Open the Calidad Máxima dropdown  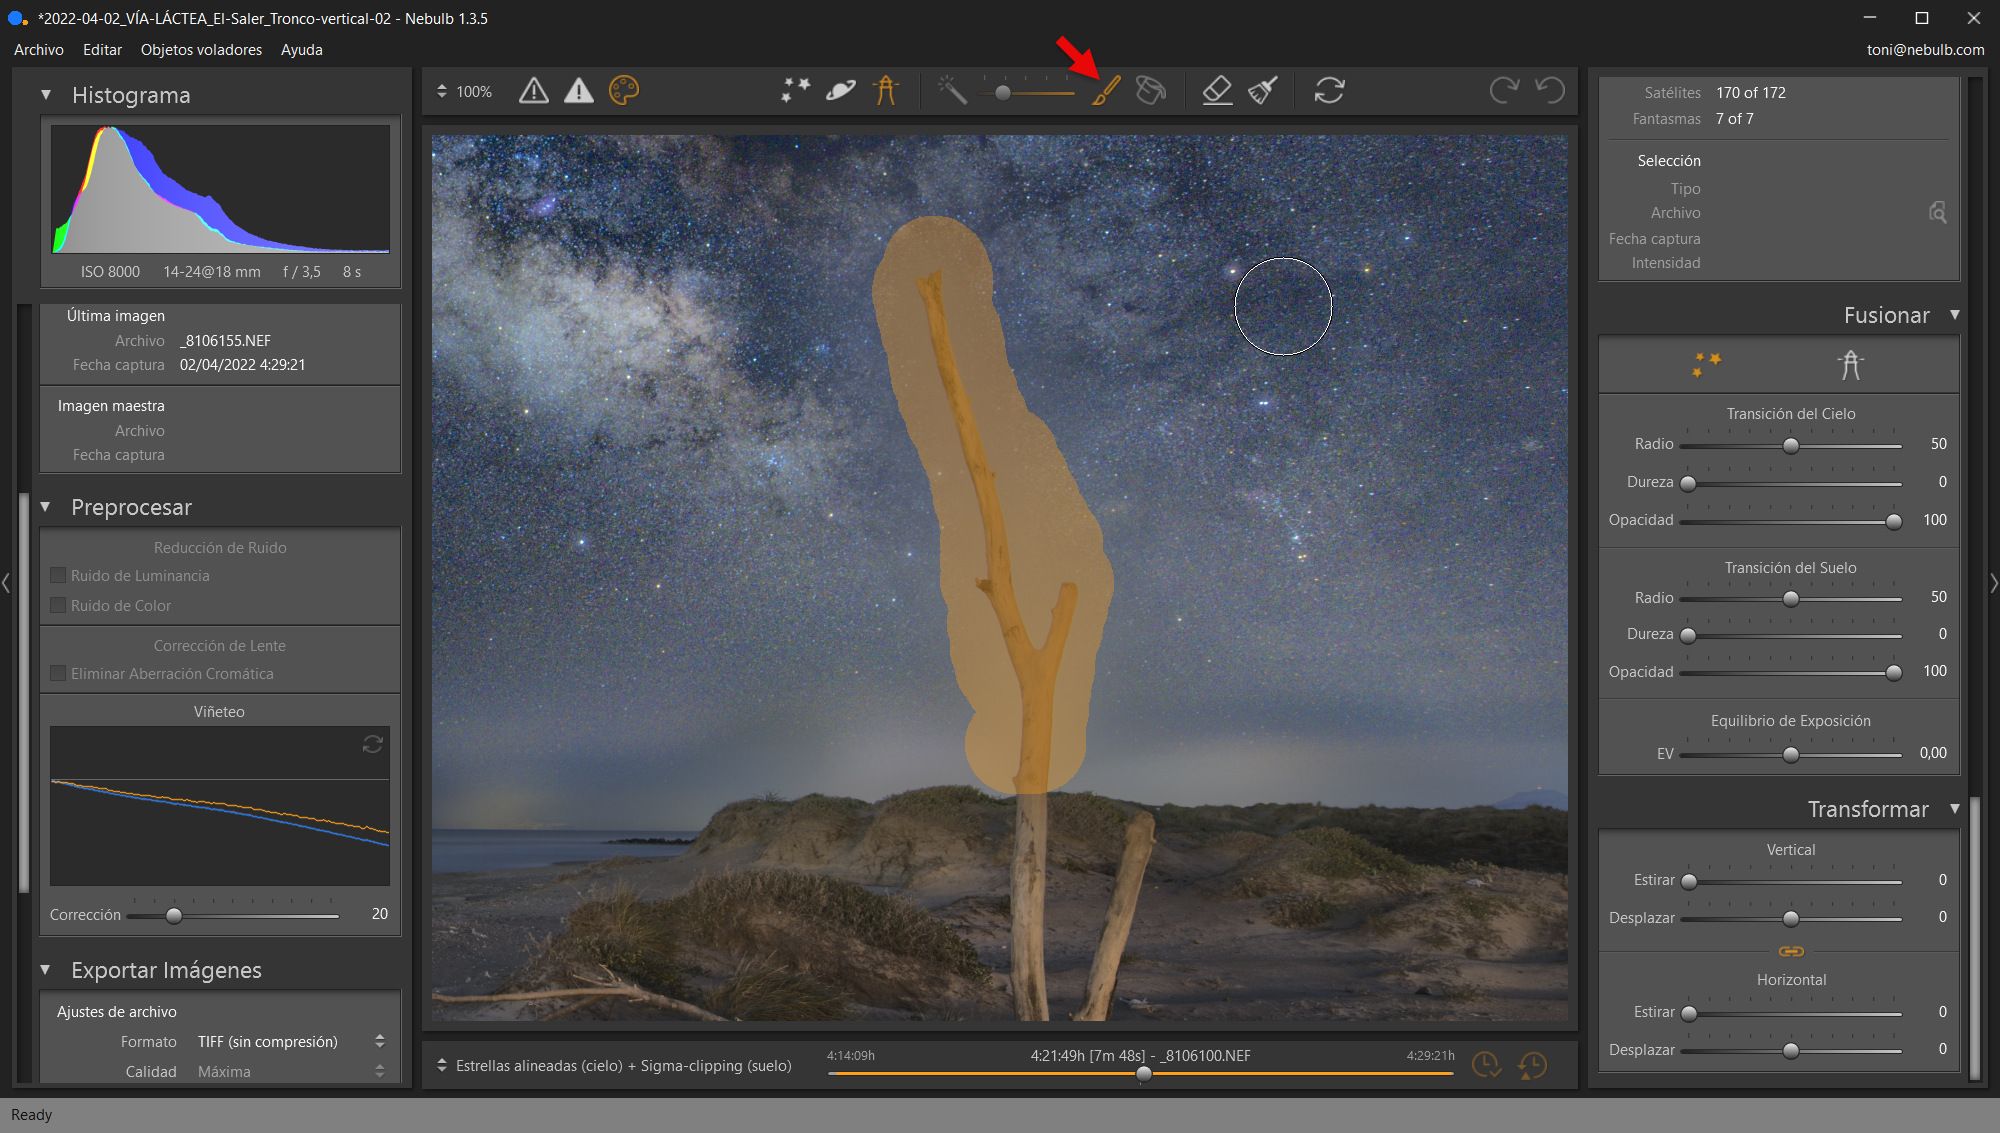click(291, 1072)
